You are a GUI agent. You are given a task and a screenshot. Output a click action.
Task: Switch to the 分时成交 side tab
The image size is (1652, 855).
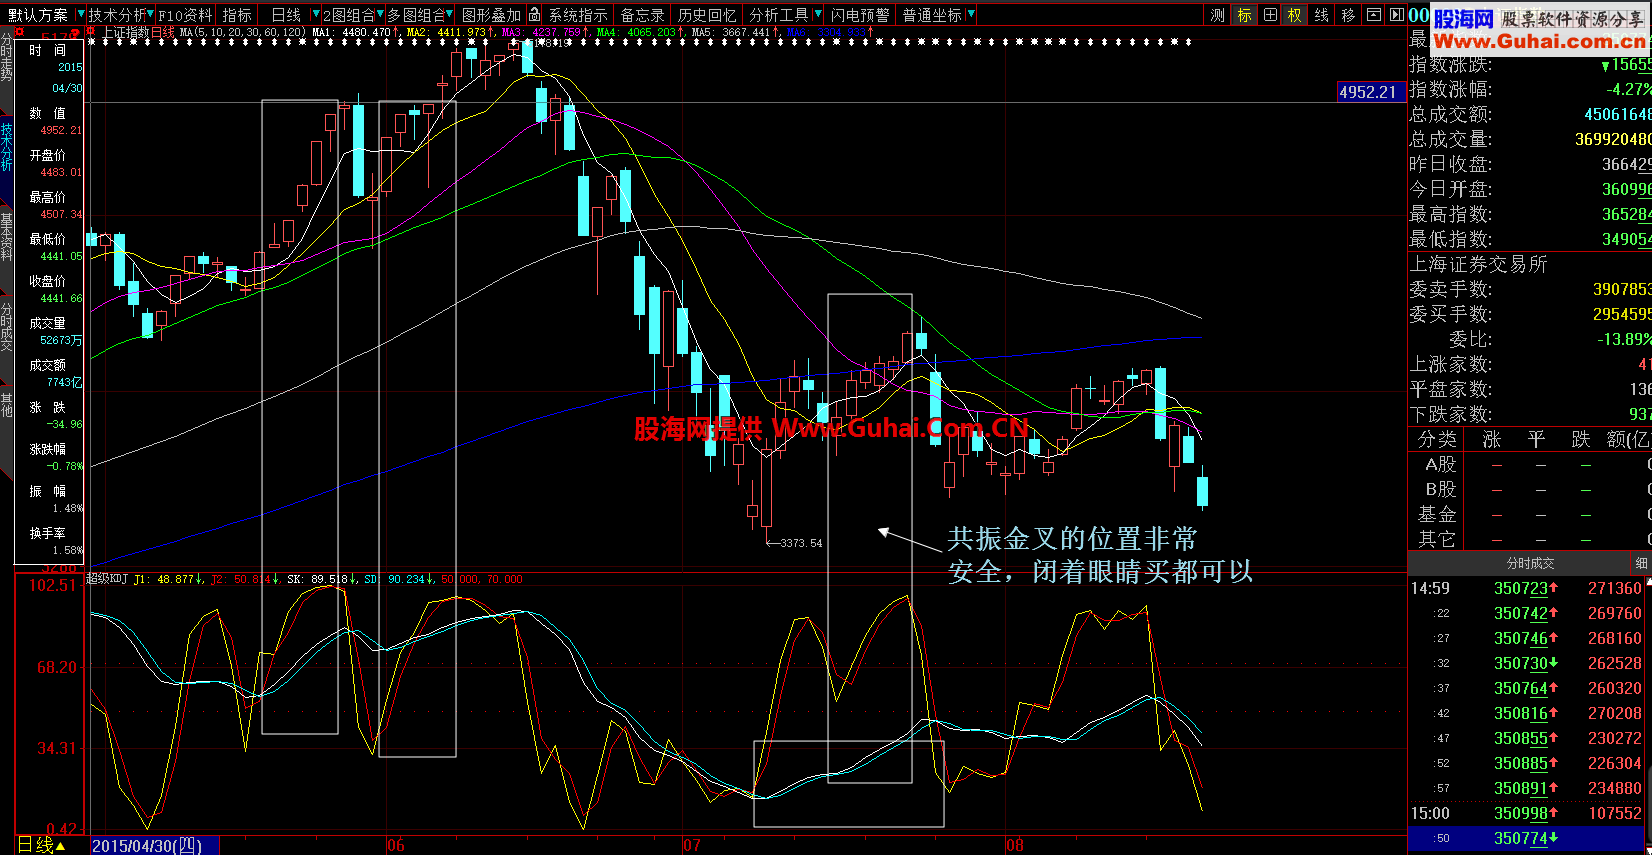click(7, 327)
